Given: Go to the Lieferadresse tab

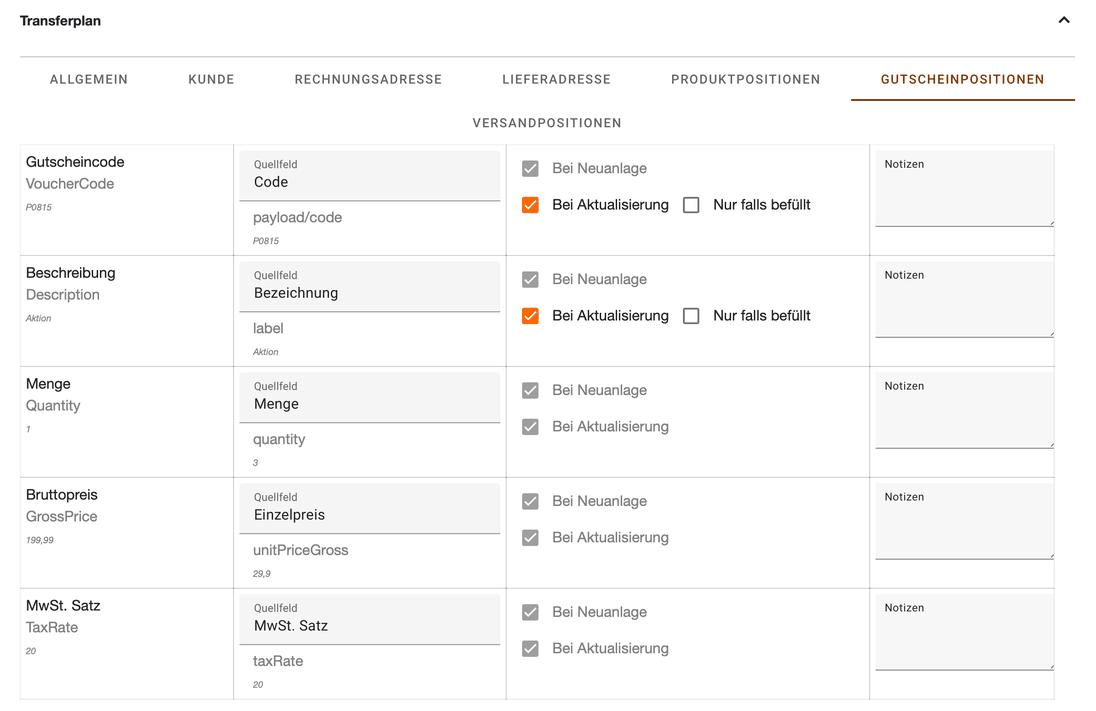Looking at the screenshot, I should tap(556, 80).
